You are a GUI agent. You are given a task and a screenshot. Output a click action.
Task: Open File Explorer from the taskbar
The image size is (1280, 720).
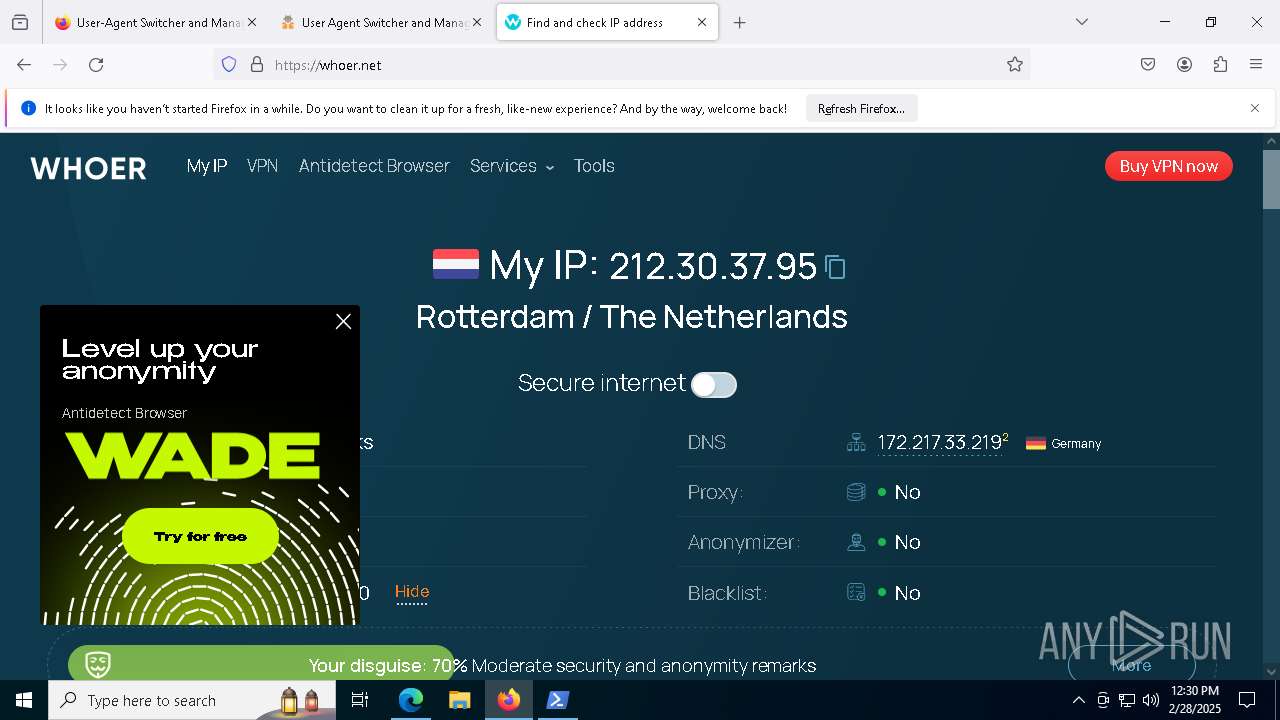pyautogui.click(x=459, y=700)
